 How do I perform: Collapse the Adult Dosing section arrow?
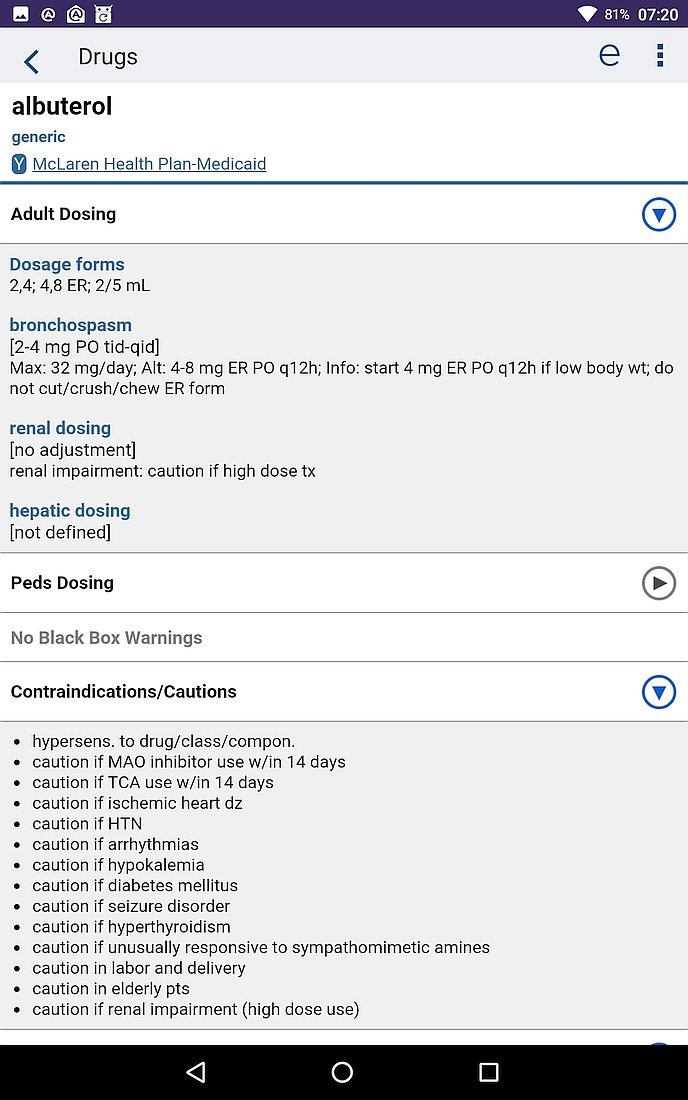(x=659, y=215)
